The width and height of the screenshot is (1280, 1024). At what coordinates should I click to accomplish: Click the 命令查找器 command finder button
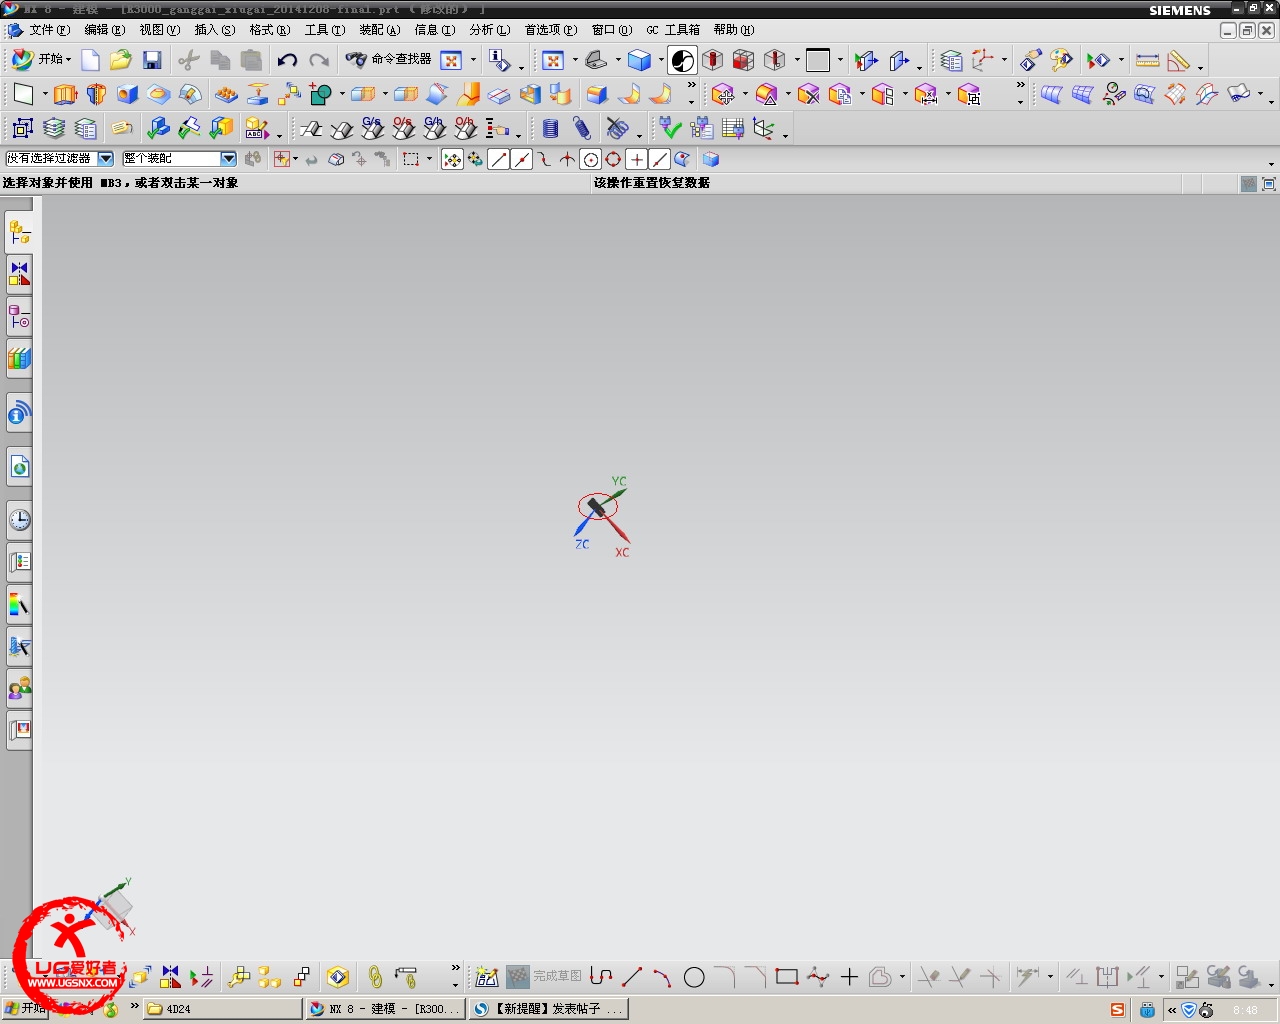click(388, 60)
